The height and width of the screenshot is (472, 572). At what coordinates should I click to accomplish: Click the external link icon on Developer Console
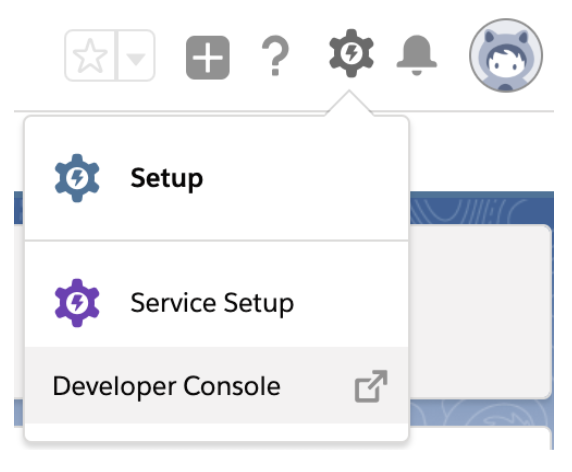pos(371,386)
